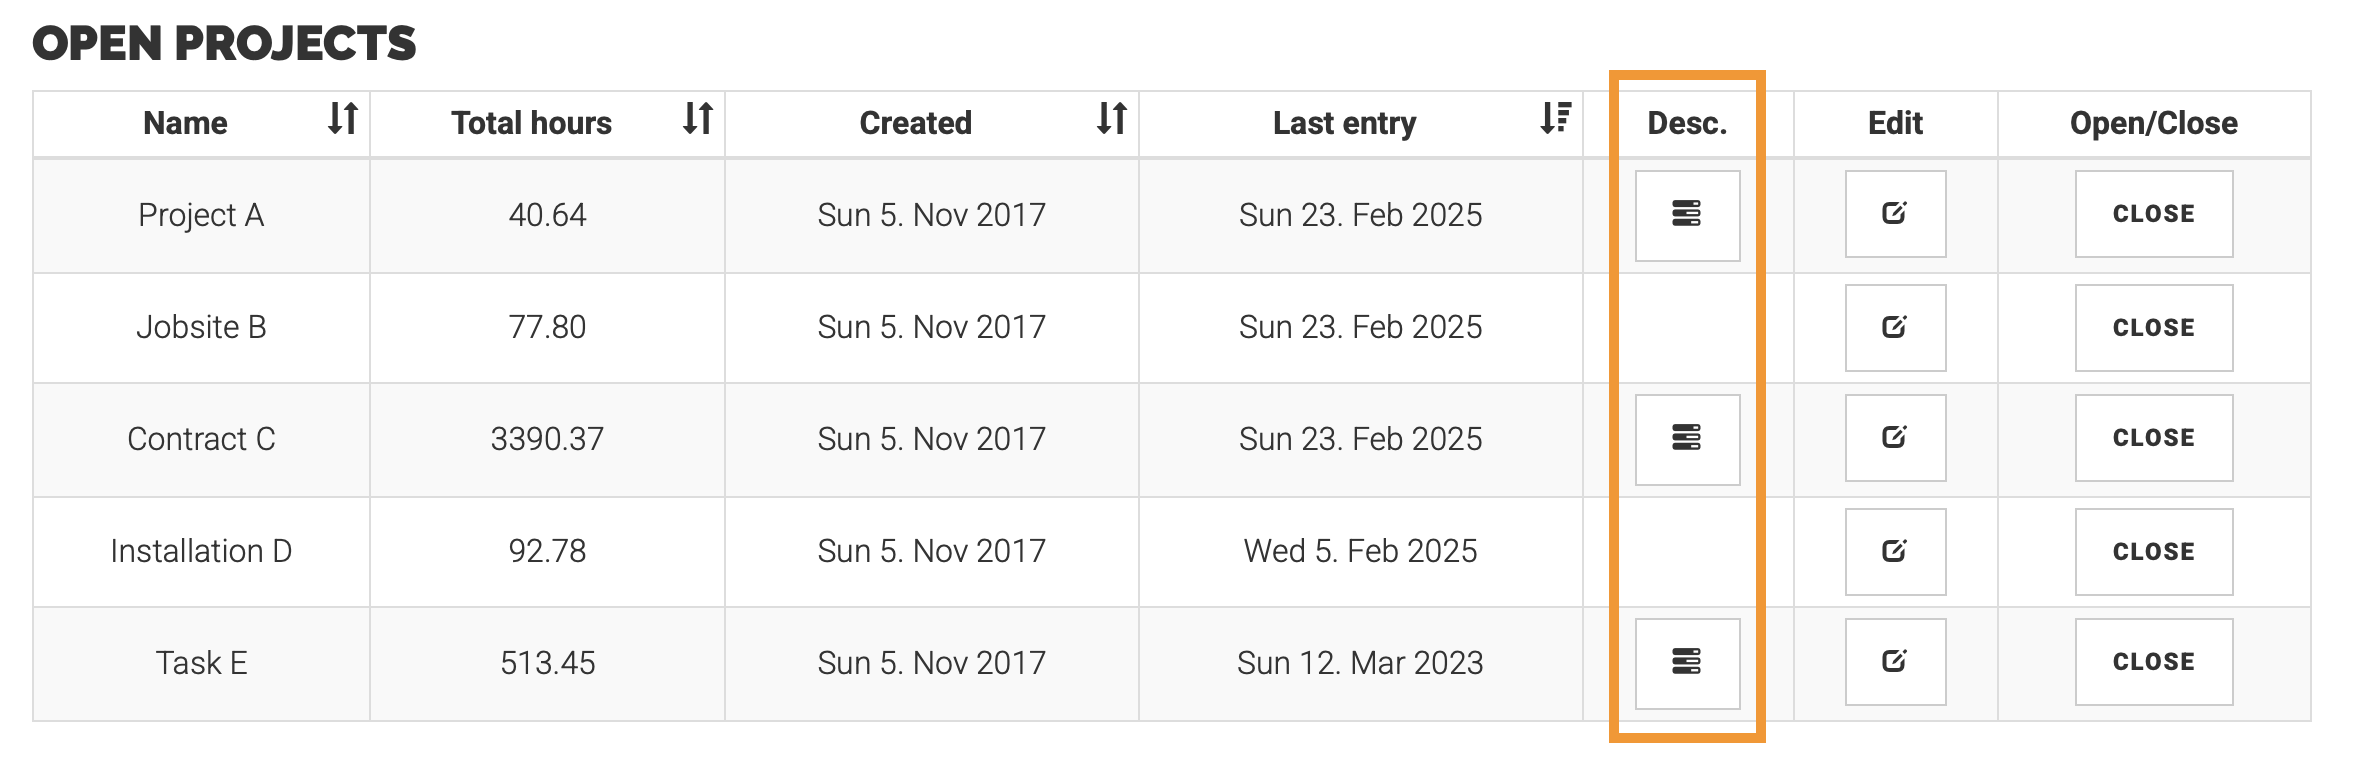Edit the Task E entry
The width and height of the screenshot is (2354, 760).
tap(1894, 662)
